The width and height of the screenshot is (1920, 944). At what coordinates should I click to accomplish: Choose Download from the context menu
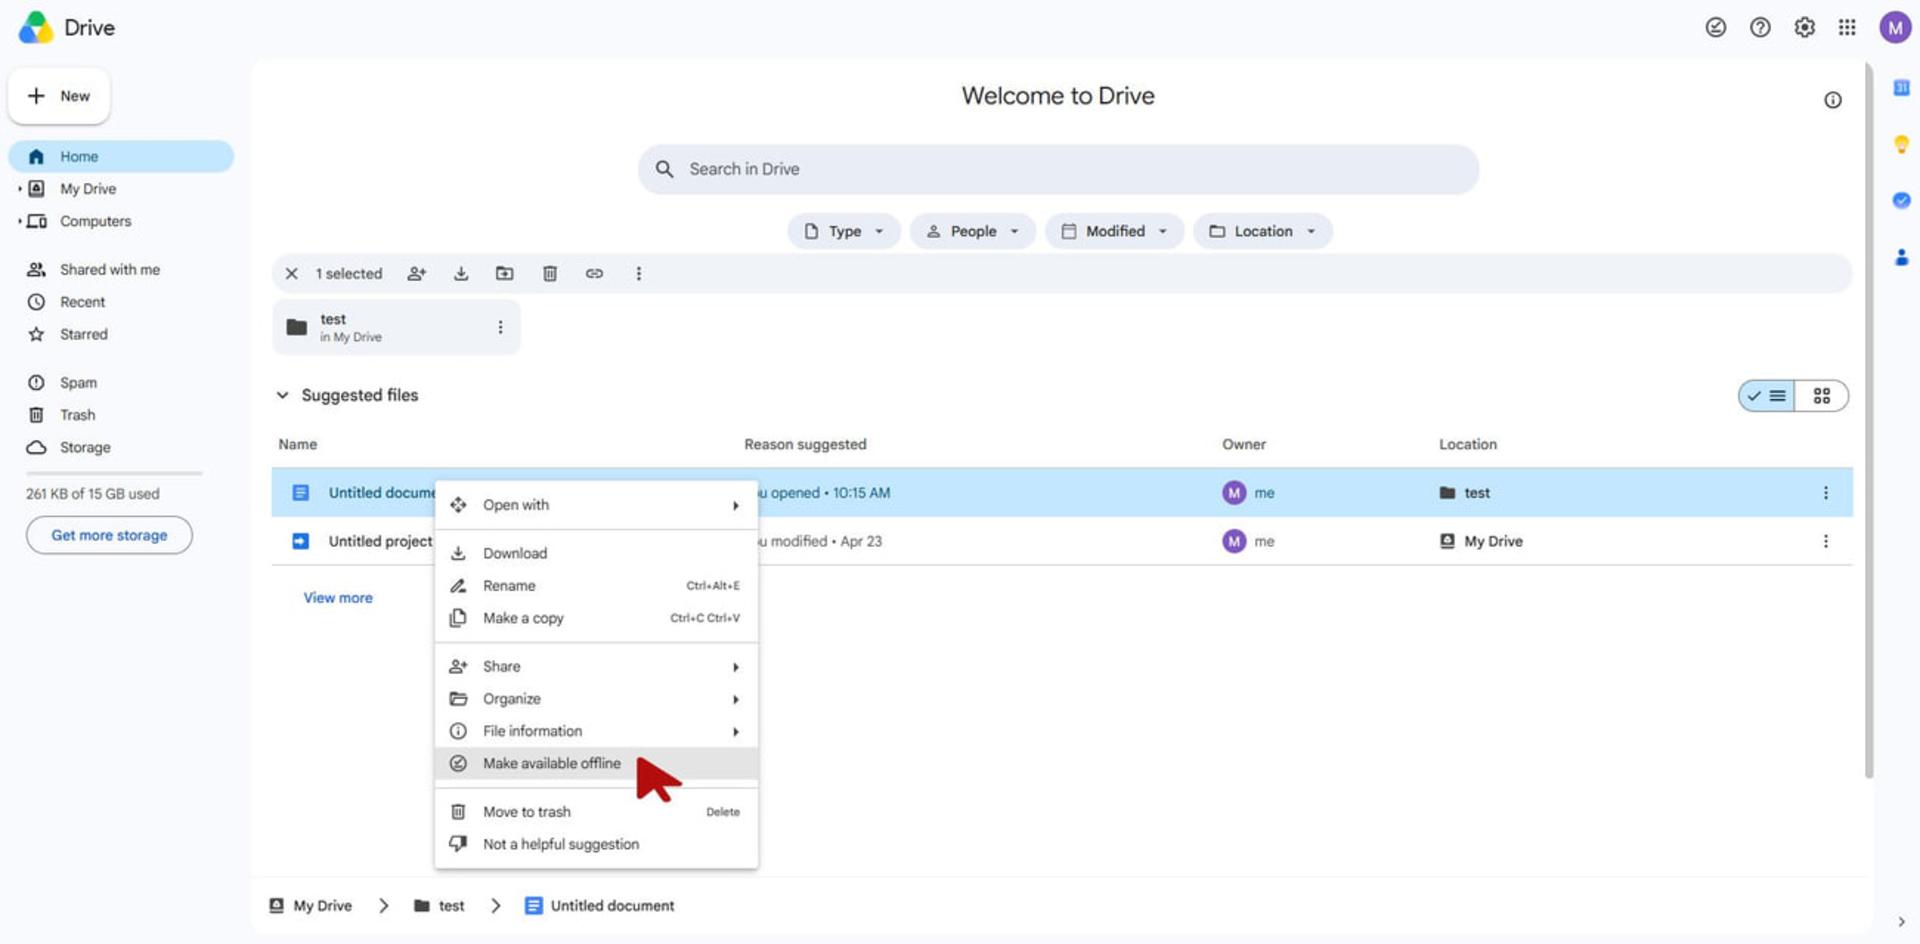coord(596,553)
